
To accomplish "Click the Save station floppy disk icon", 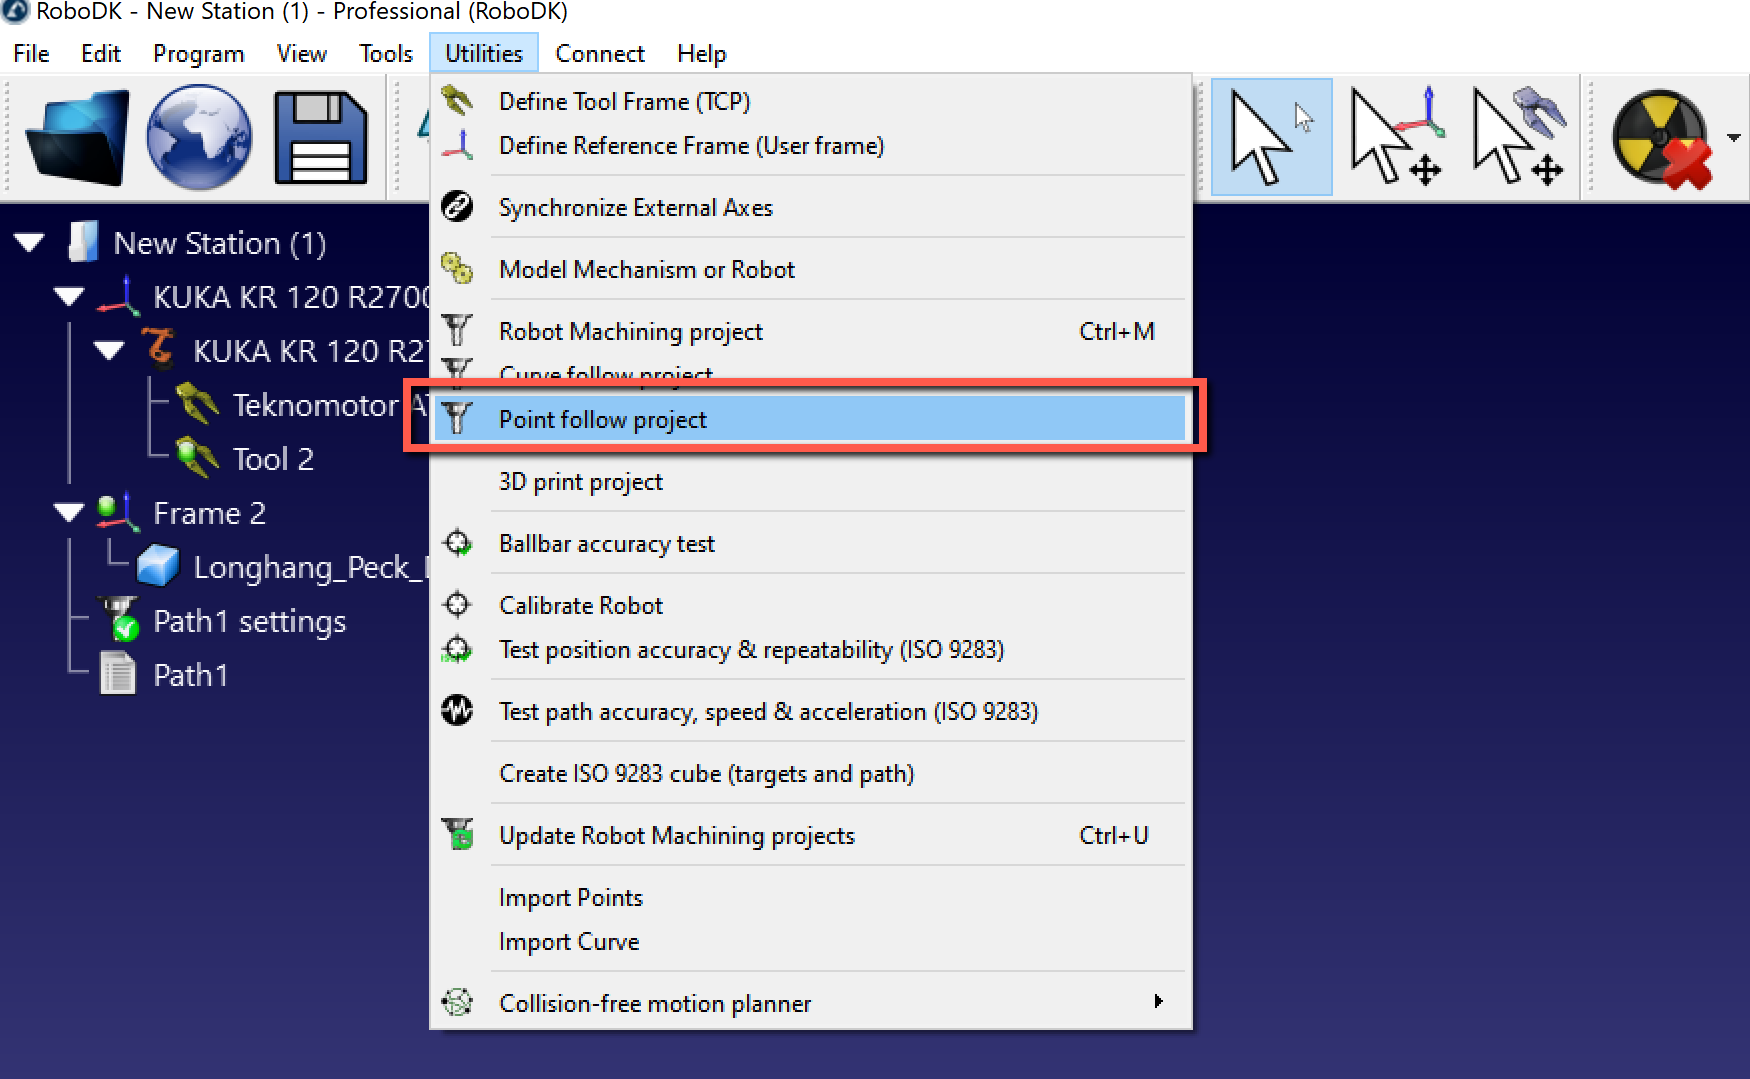I will [320, 137].
